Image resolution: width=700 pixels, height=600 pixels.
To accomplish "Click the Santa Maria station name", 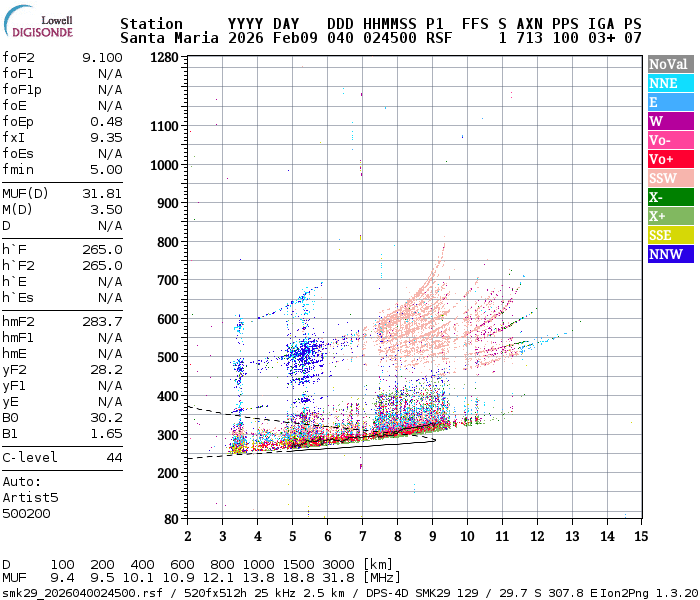I will pyautogui.click(x=169, y=38).
